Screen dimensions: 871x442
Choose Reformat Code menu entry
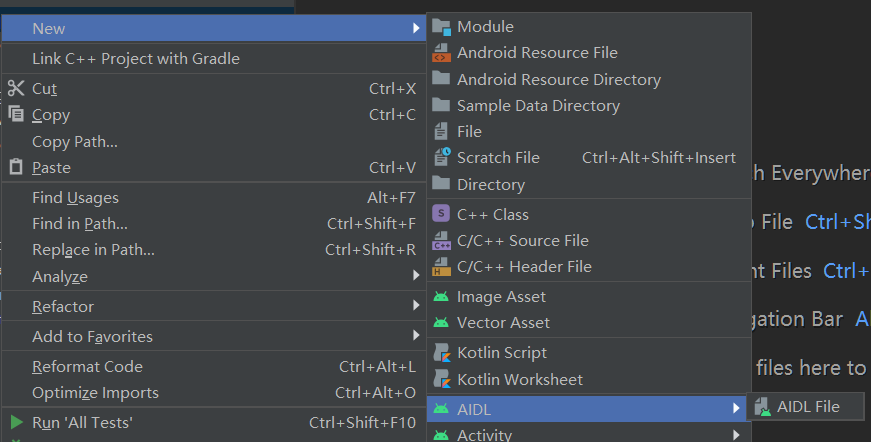(x=214, y=366)
